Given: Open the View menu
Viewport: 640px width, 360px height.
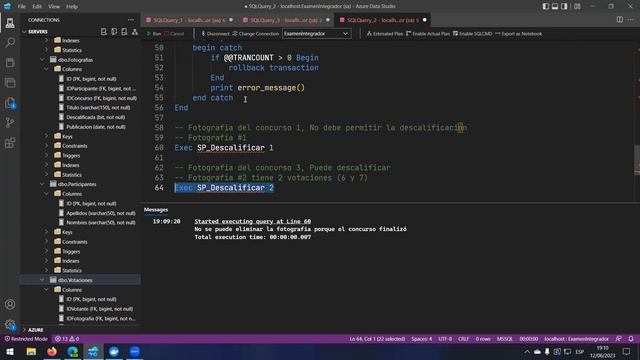Looking at the screenshot, I should pos(54,7).
